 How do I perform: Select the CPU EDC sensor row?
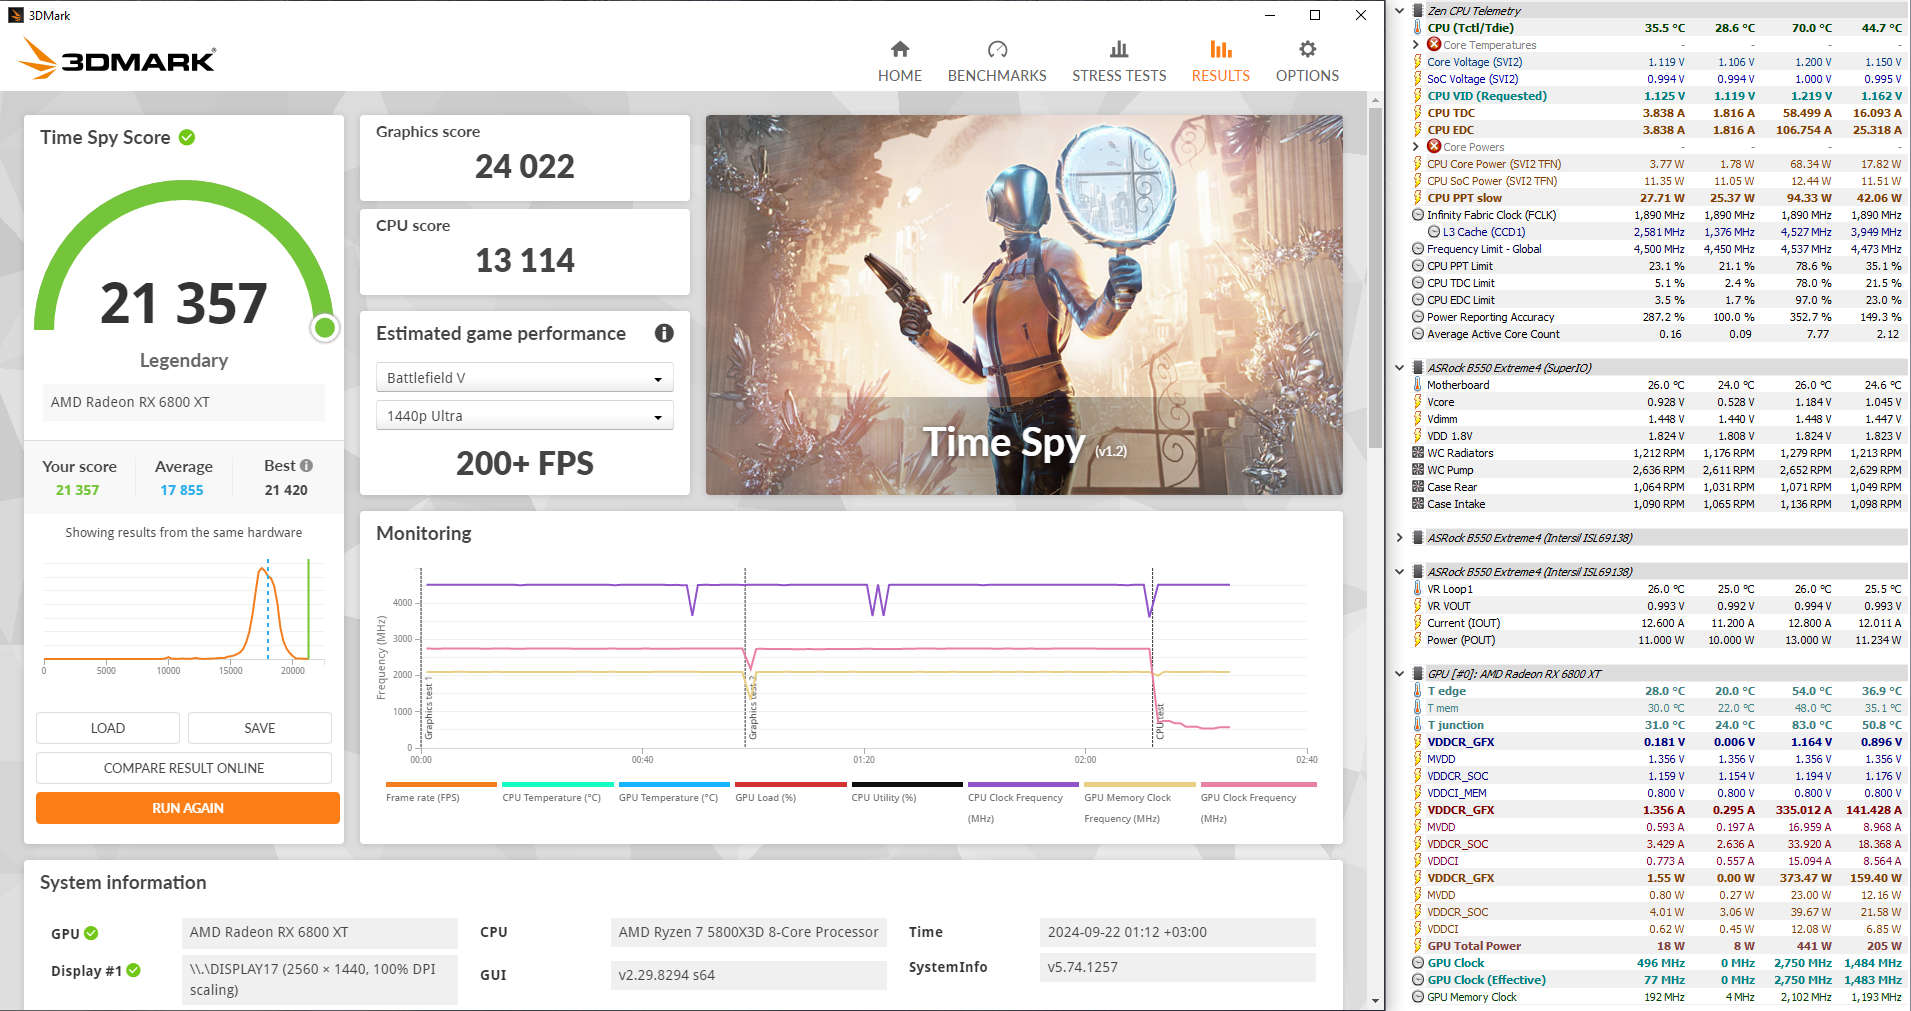(x=1658, y=130)
